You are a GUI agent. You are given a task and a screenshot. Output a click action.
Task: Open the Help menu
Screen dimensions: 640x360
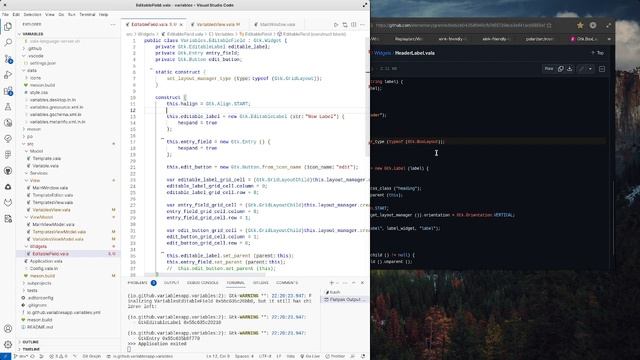pos(104,14)
